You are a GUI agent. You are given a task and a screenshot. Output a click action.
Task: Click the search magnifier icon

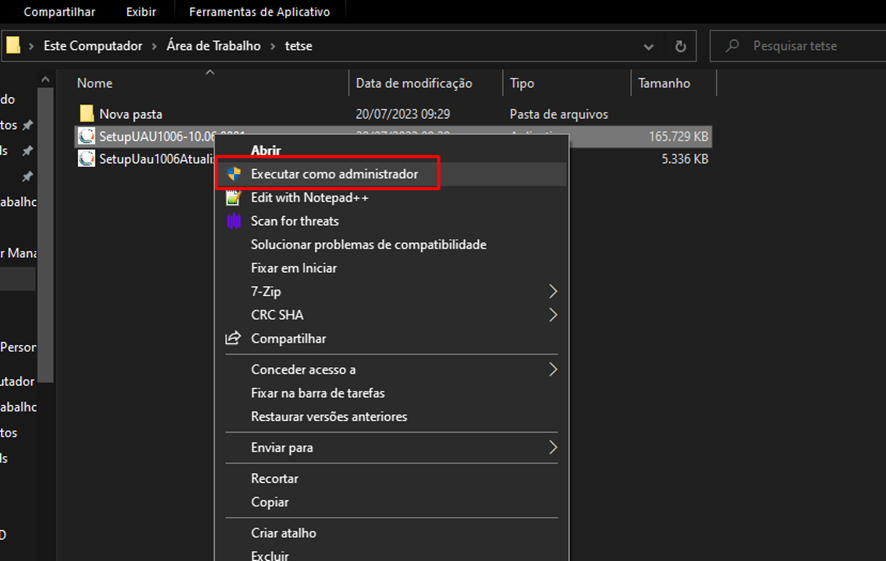pyautogui.click(x=733, y=46)
